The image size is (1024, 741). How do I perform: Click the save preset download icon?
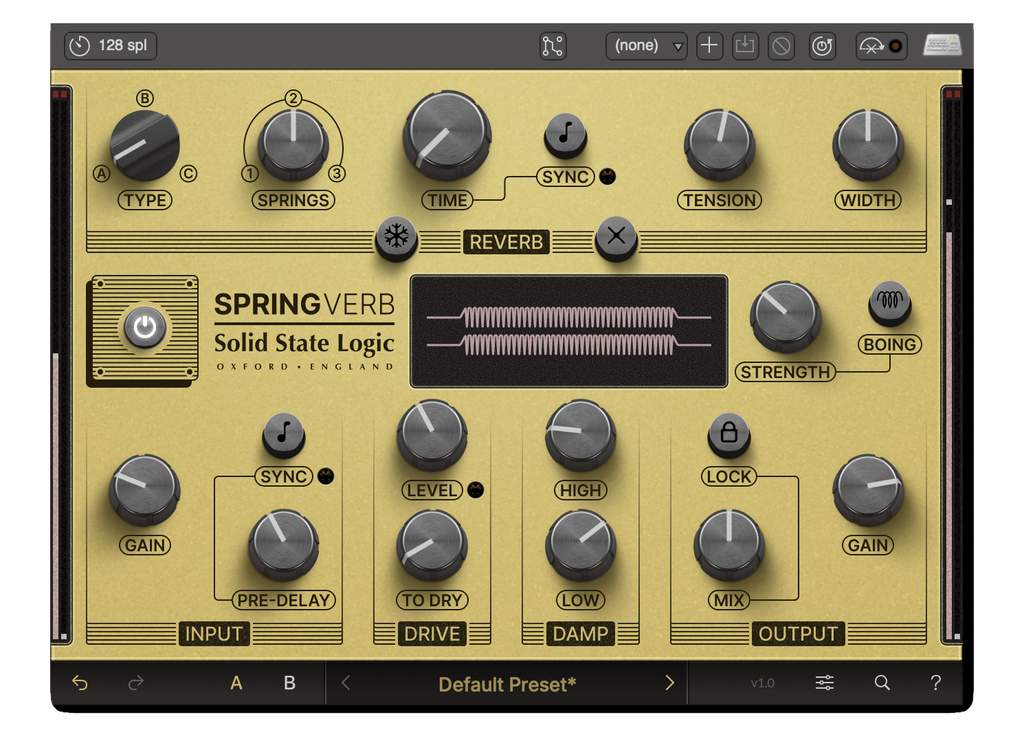[x=745, y=46]
